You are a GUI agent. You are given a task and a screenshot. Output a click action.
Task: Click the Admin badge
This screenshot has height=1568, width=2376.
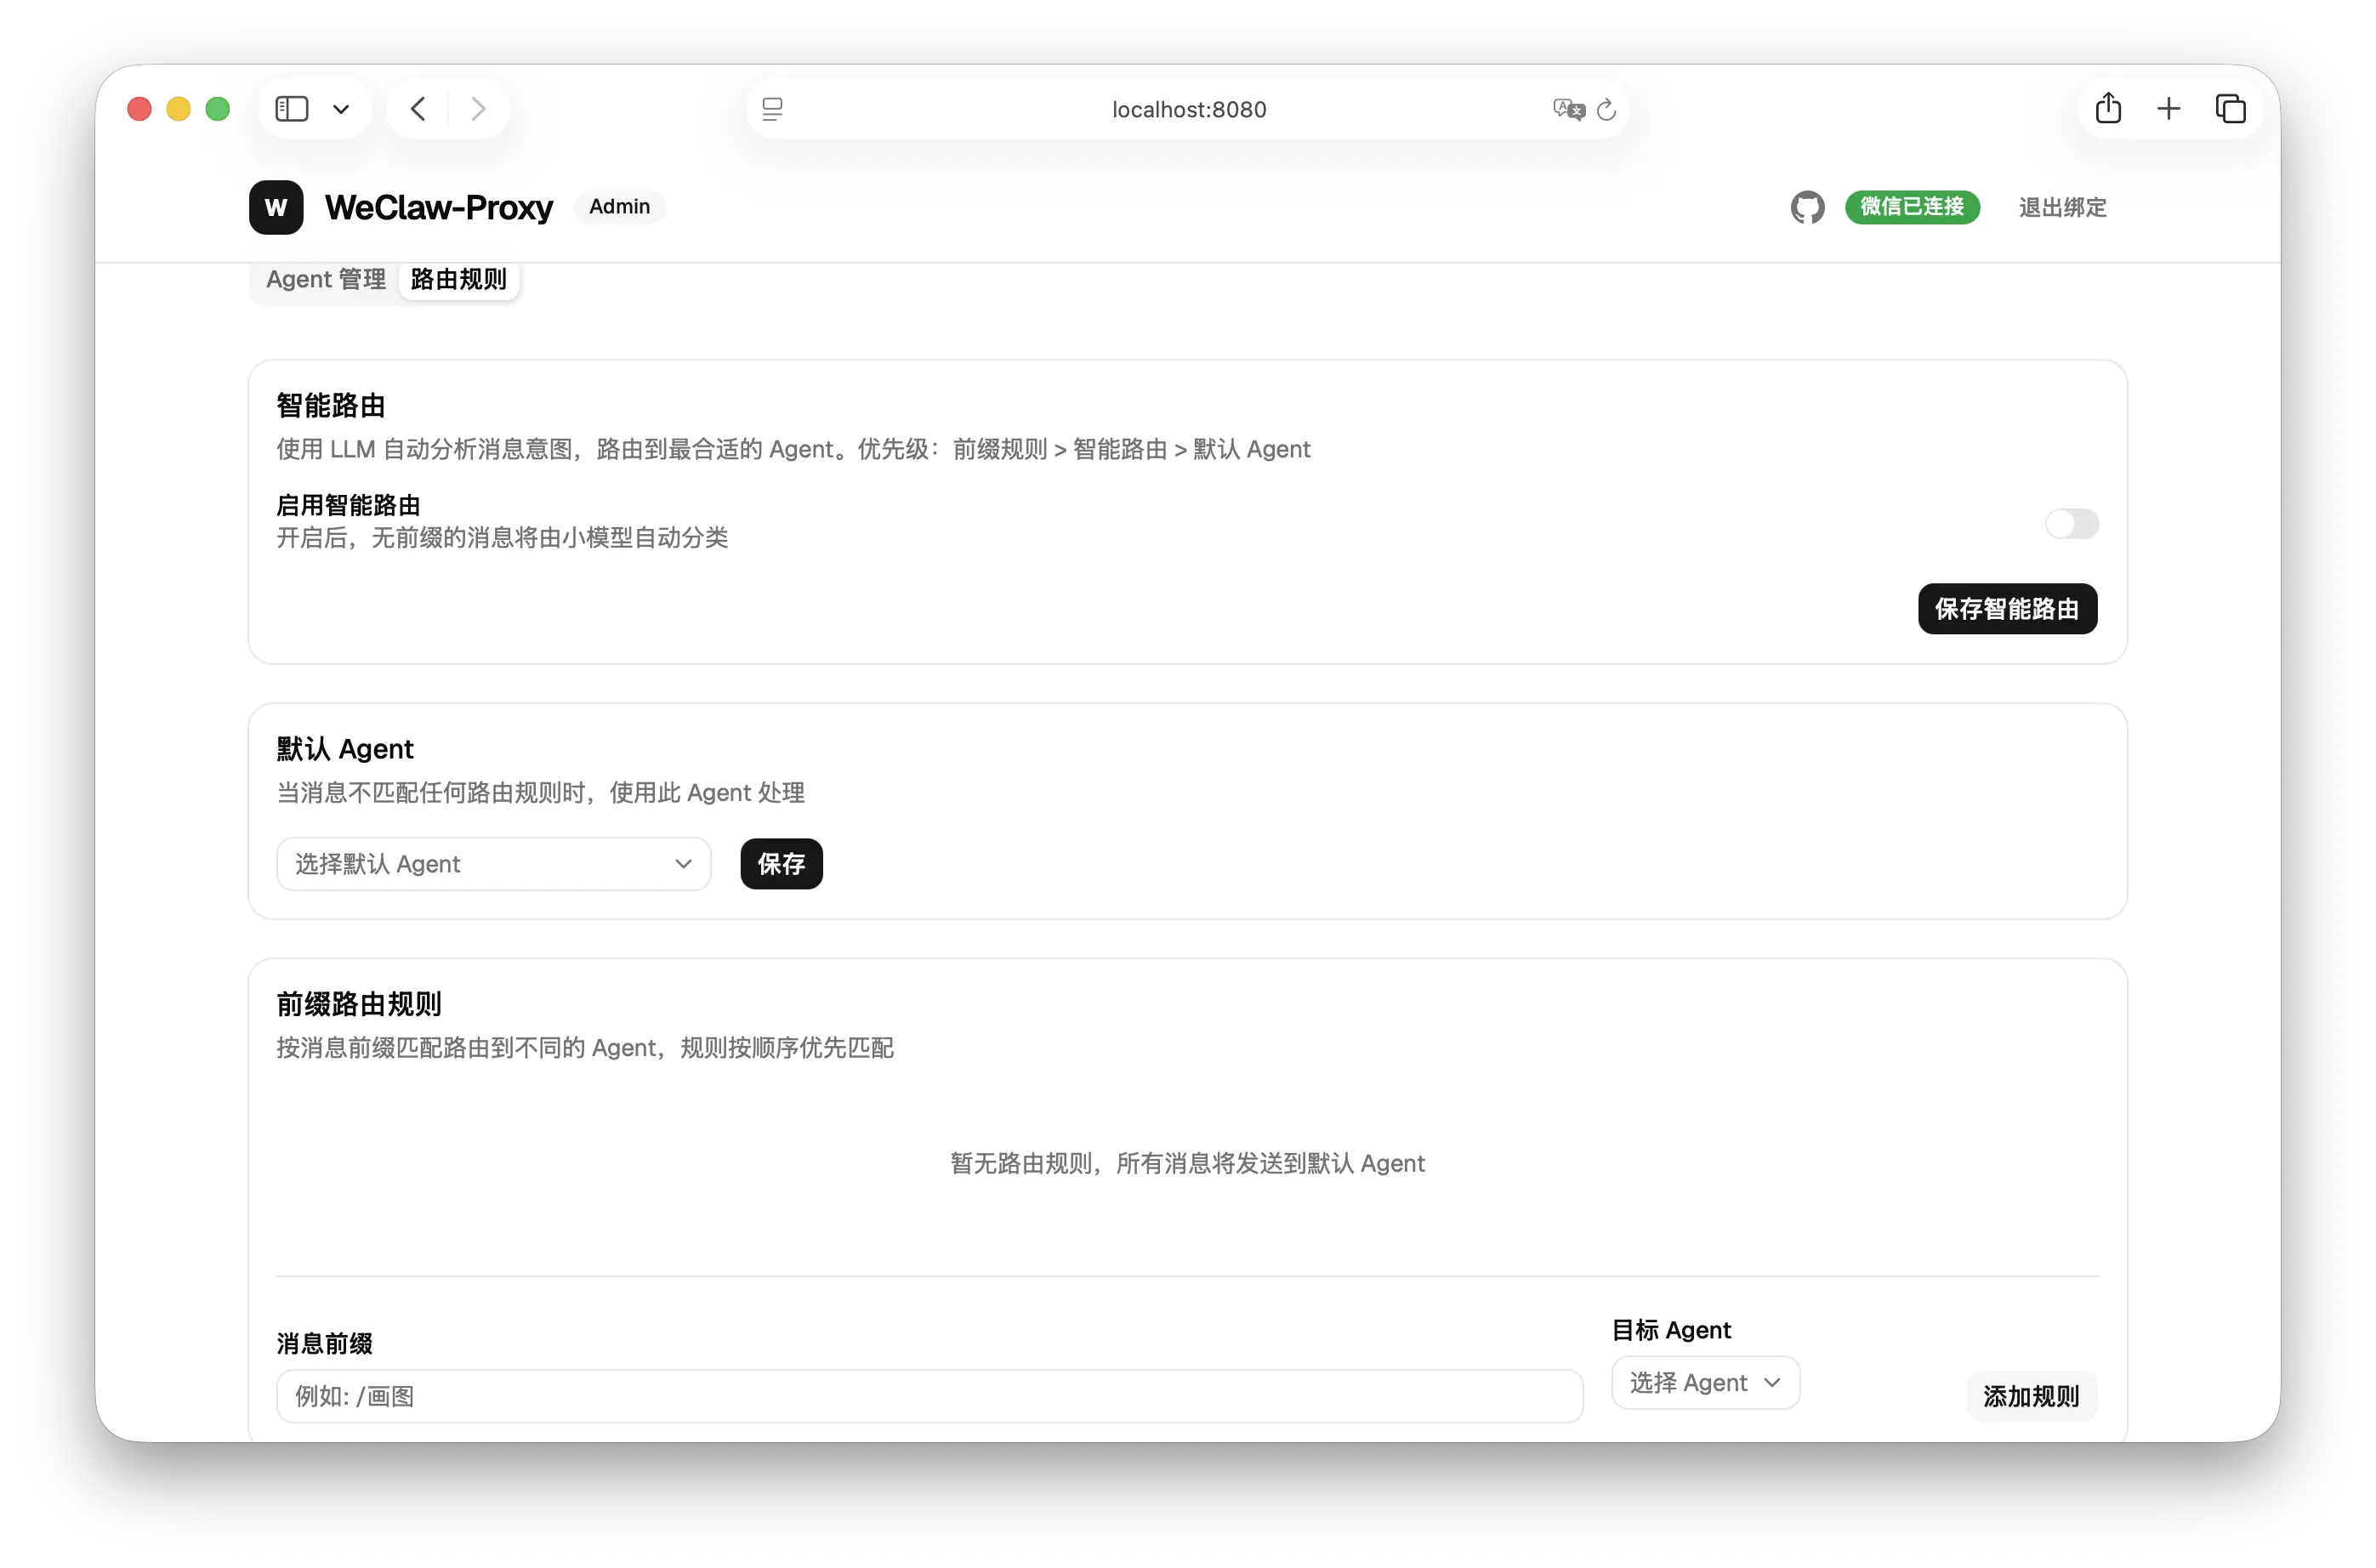point(619,207)
